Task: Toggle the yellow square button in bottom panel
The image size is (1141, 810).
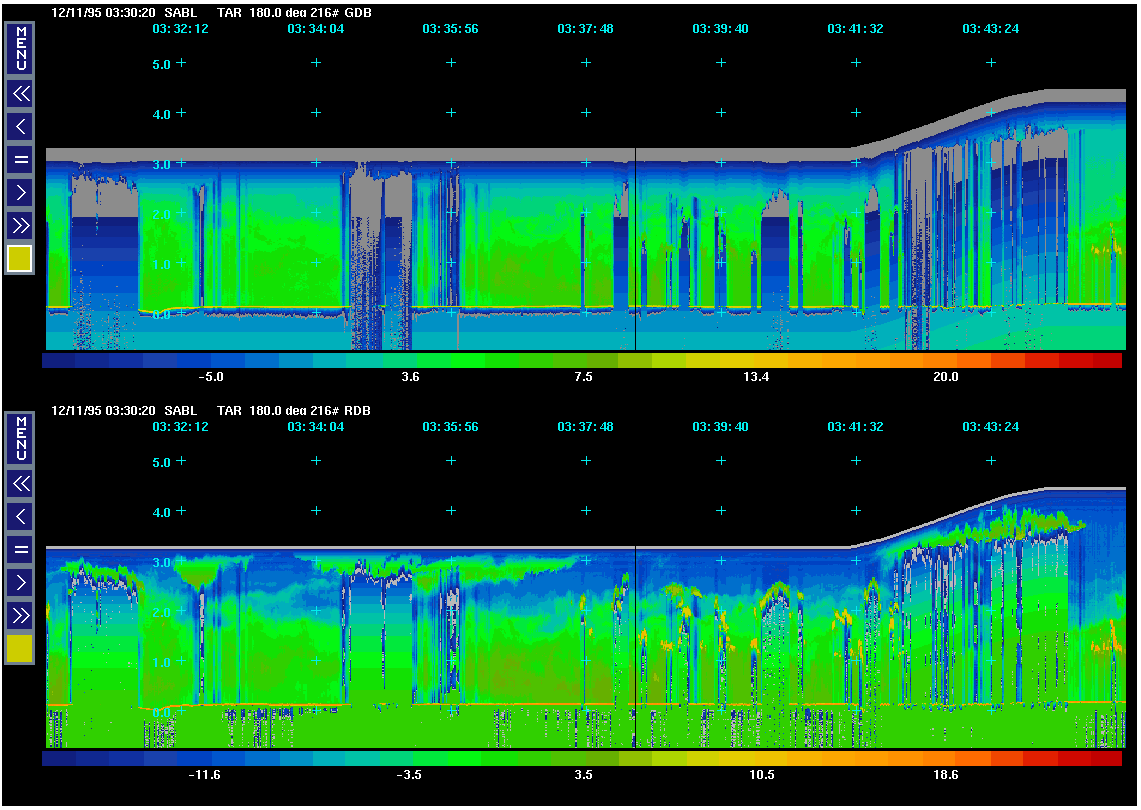Action: pyautogui.click(x=20, y=649)
